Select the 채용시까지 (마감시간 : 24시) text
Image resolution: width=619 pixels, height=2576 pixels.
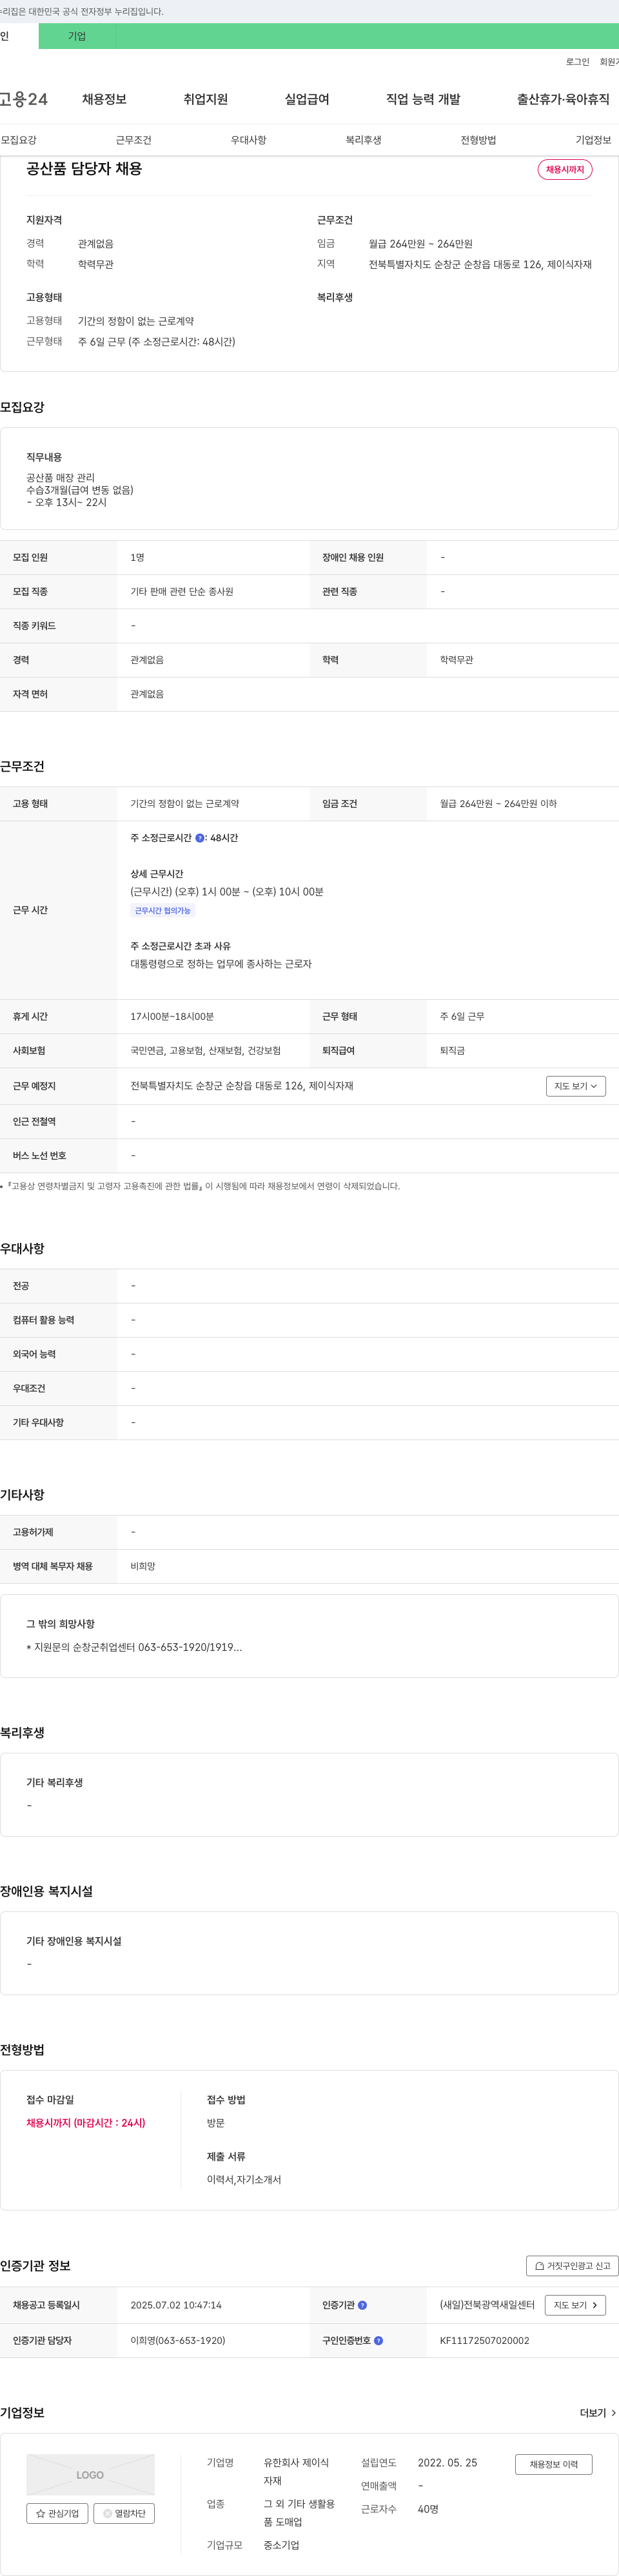pos(86,2122)
